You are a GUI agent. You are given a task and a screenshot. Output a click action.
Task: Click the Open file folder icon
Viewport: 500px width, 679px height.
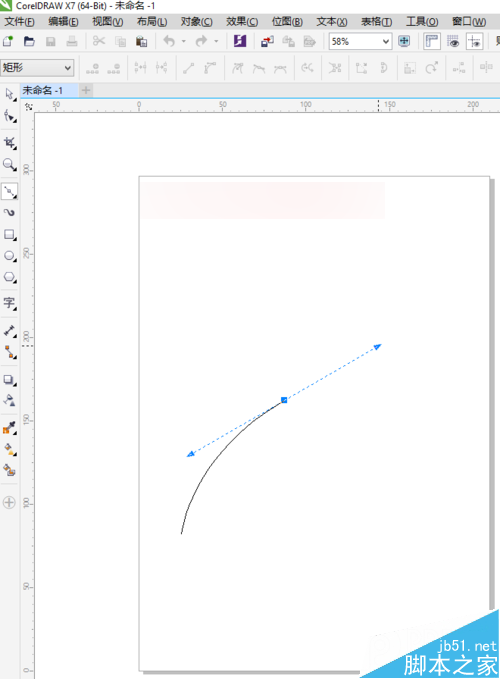click(29, 42)
